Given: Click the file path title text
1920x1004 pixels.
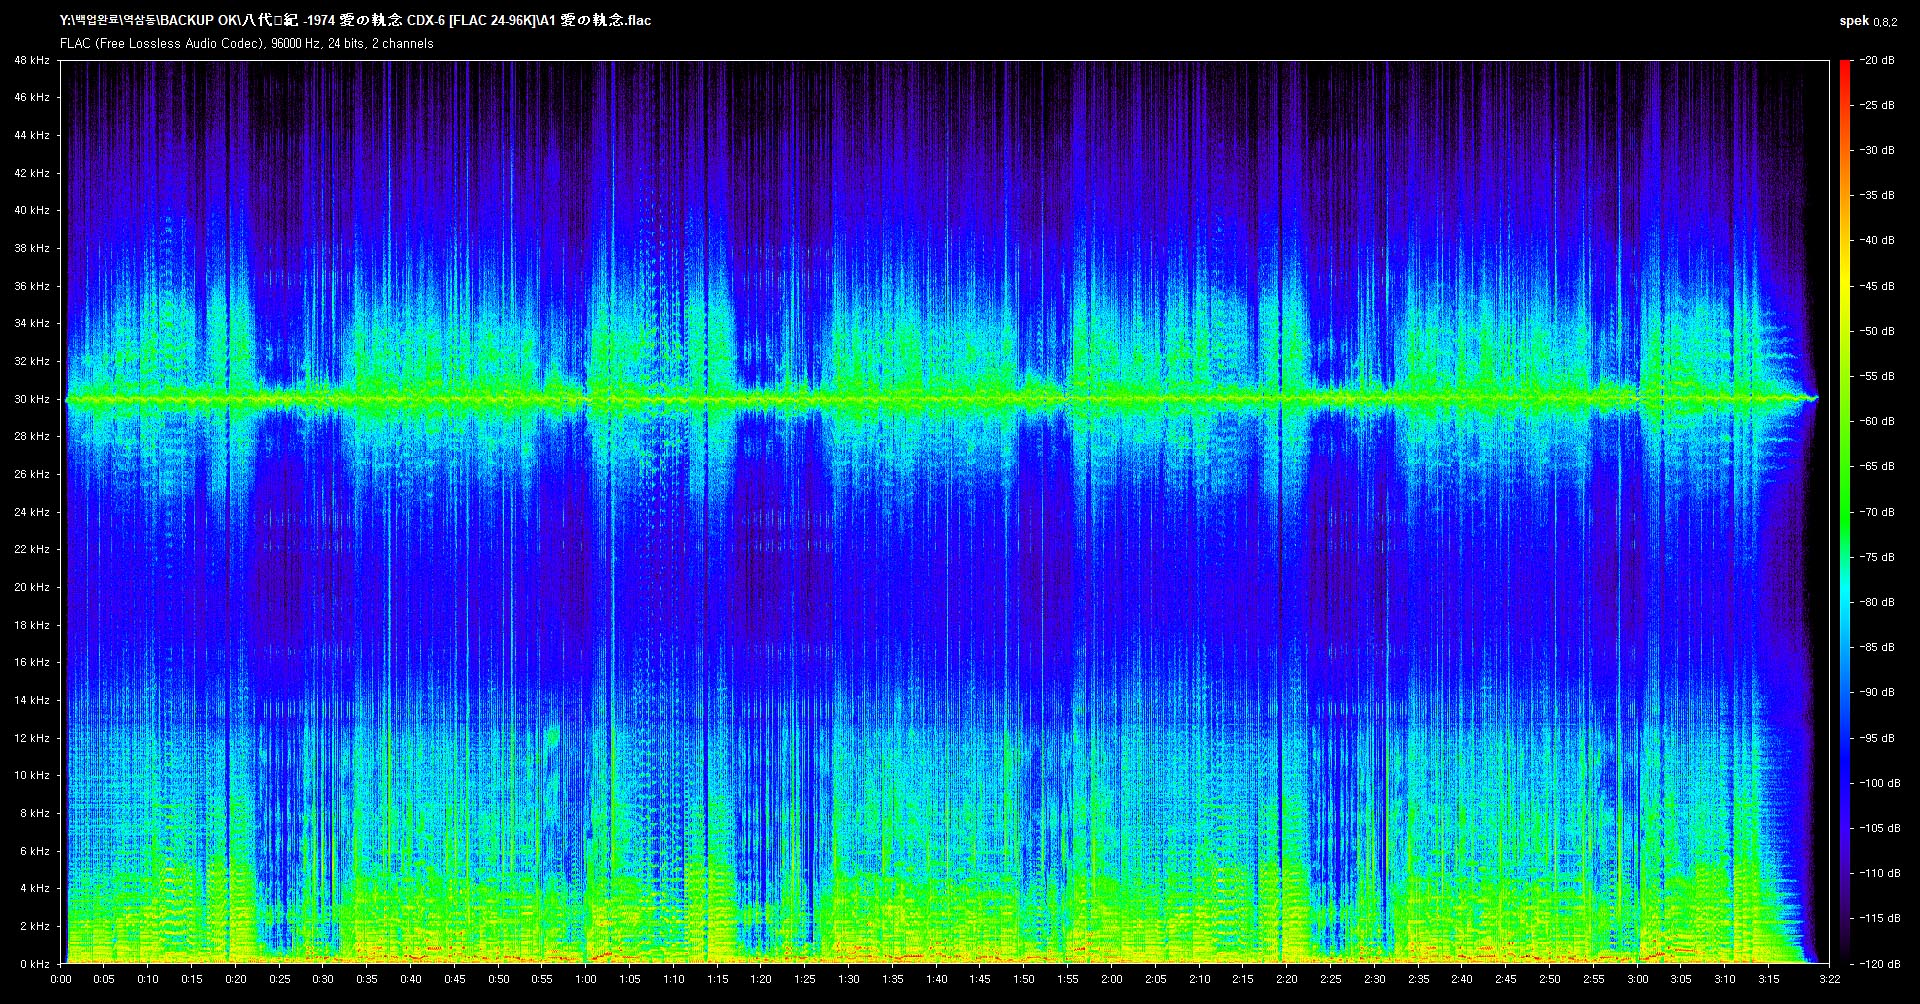Looking at the screenshot, I should (x=355, y=20).
